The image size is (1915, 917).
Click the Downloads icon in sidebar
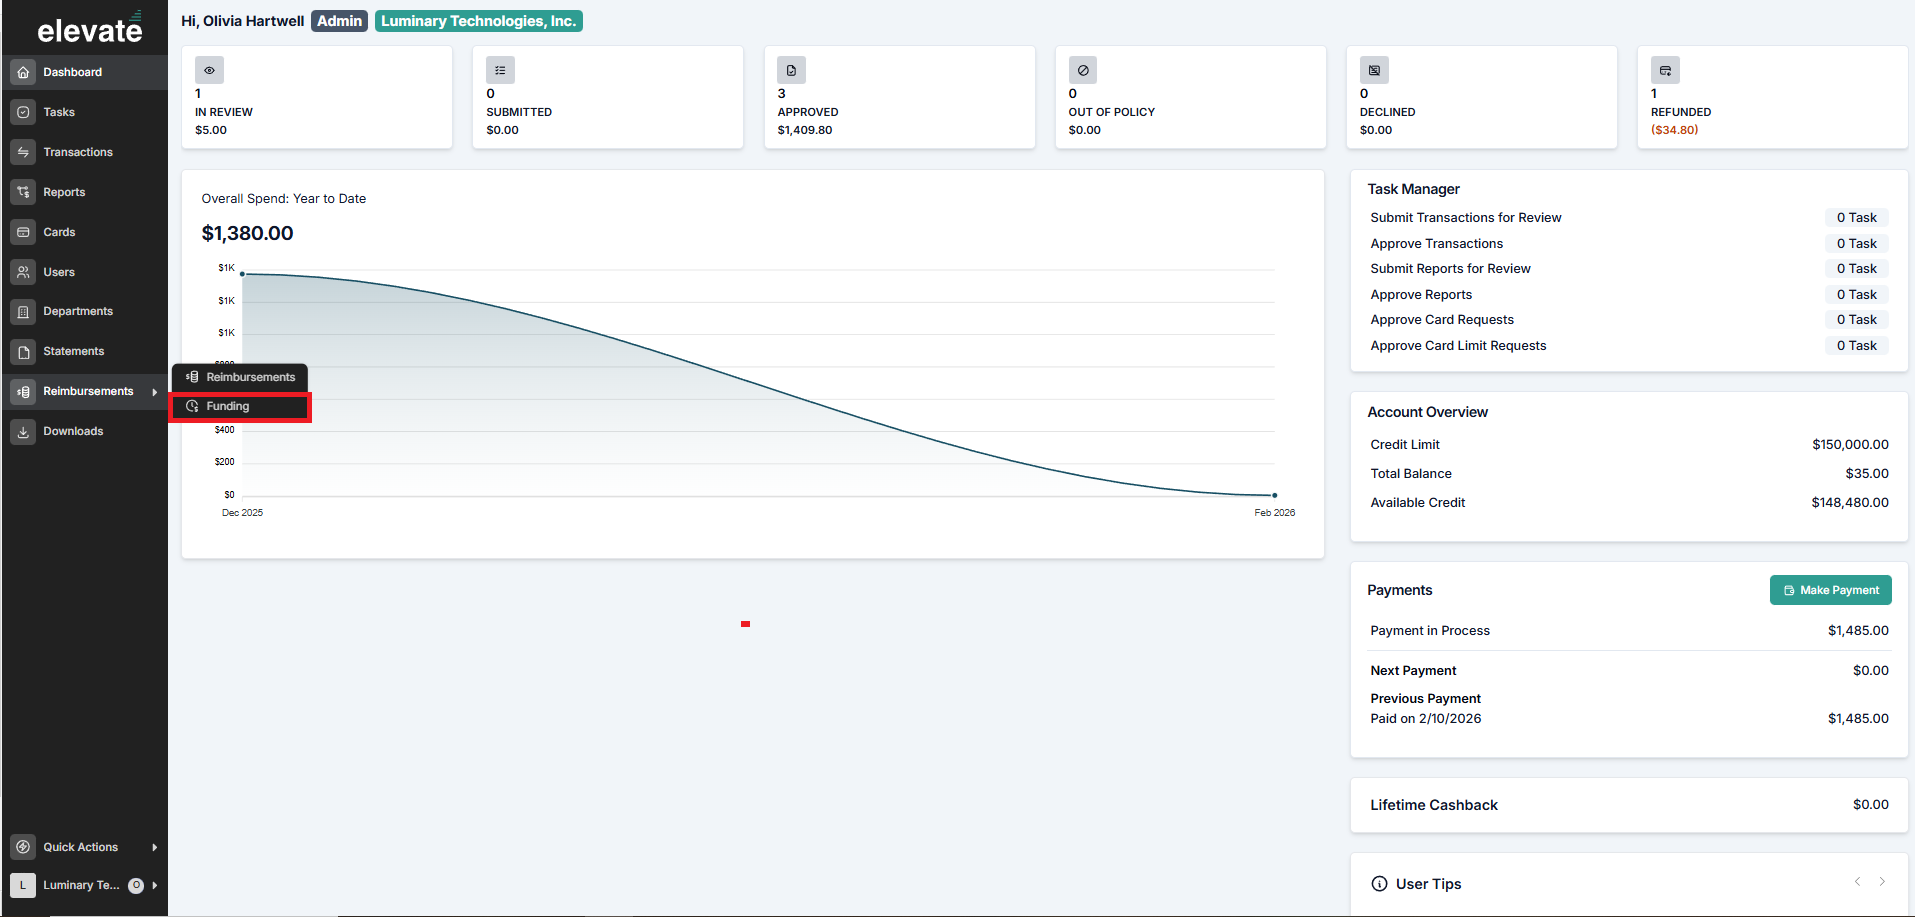(23, 432)
